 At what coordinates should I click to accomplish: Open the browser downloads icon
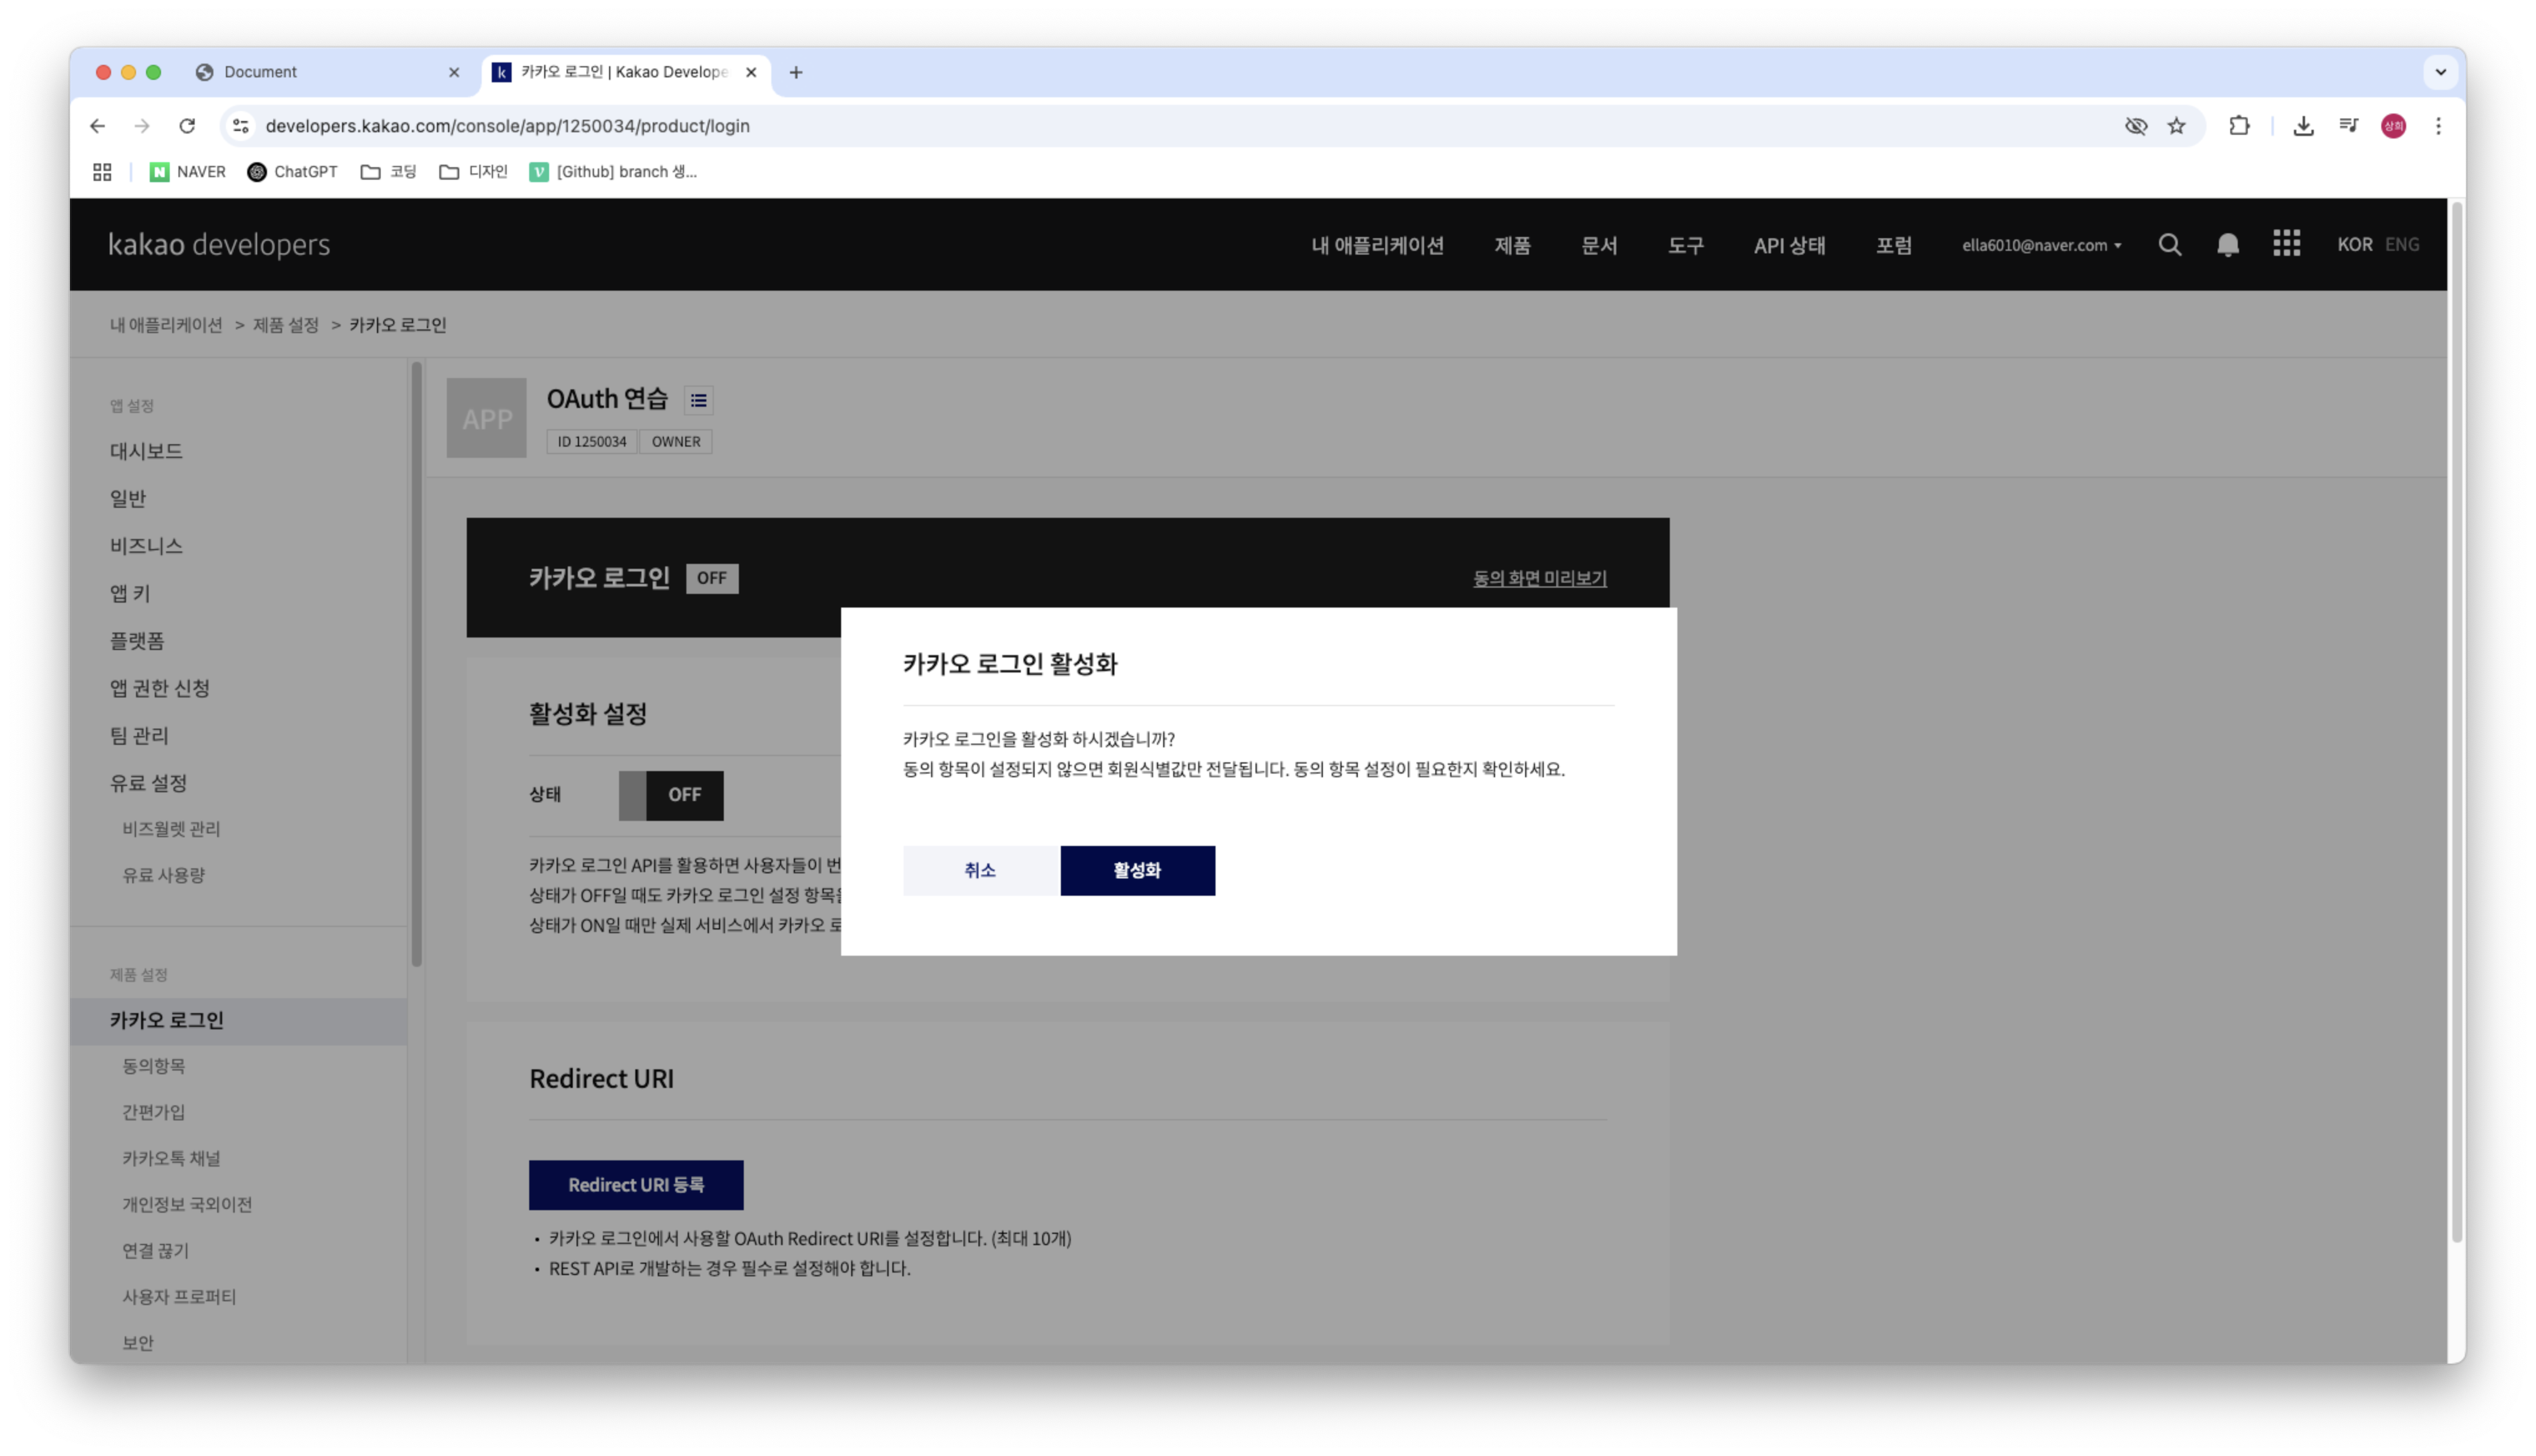2303,126
